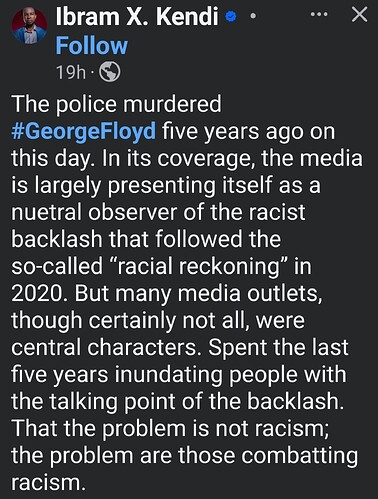This screenshot has width=378, height=499.
Task: Click the blue verified badge
Action: (x=231, y=16)
